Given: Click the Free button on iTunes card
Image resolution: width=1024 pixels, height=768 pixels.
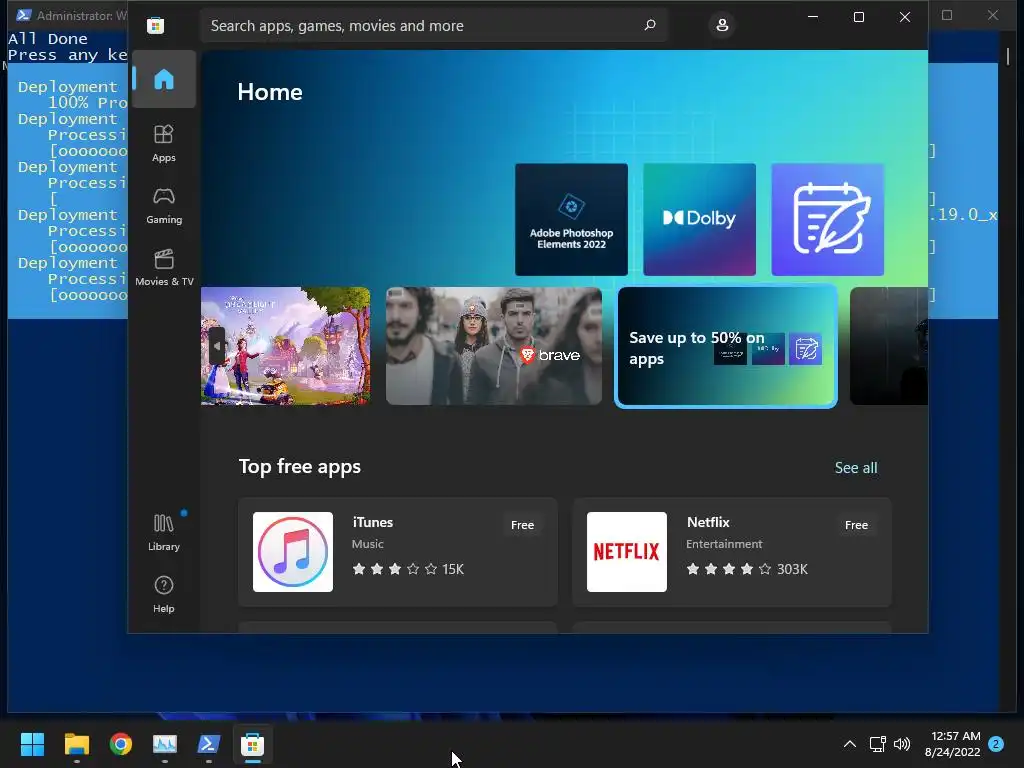Looking at the screenshot, I should click(522, 525).
